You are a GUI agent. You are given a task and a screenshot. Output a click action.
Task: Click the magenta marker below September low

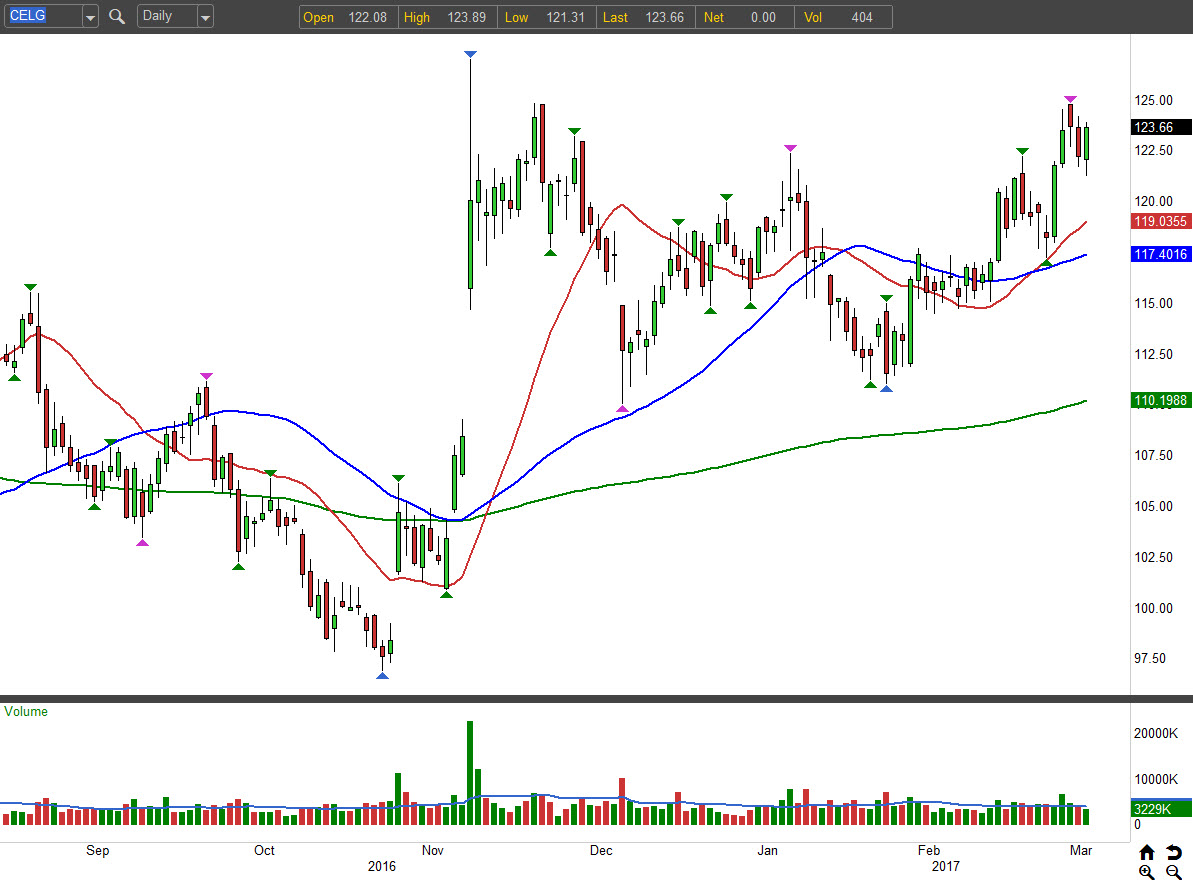point(142,543)
